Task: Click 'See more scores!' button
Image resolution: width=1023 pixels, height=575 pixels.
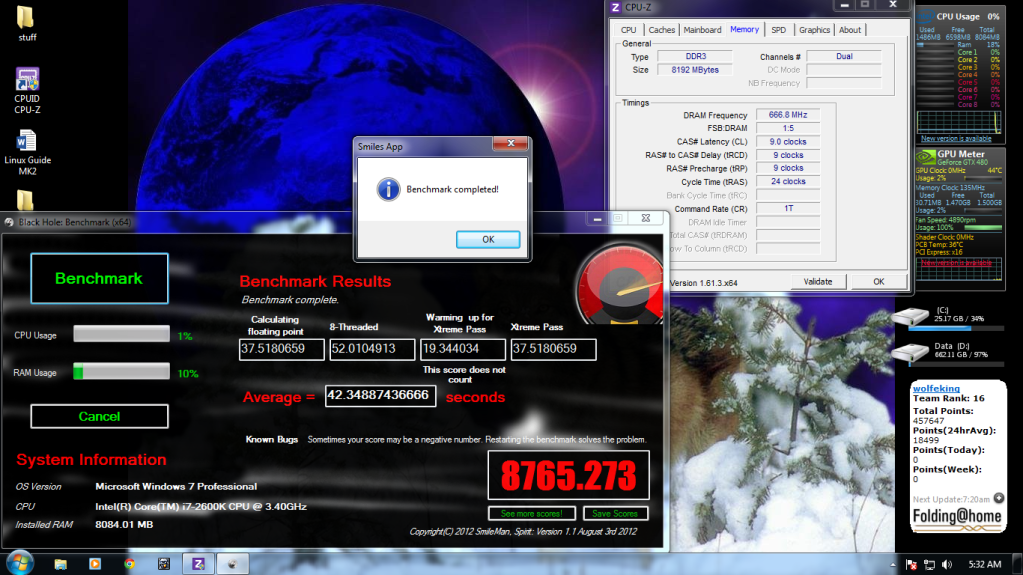Action: point(532,514)
